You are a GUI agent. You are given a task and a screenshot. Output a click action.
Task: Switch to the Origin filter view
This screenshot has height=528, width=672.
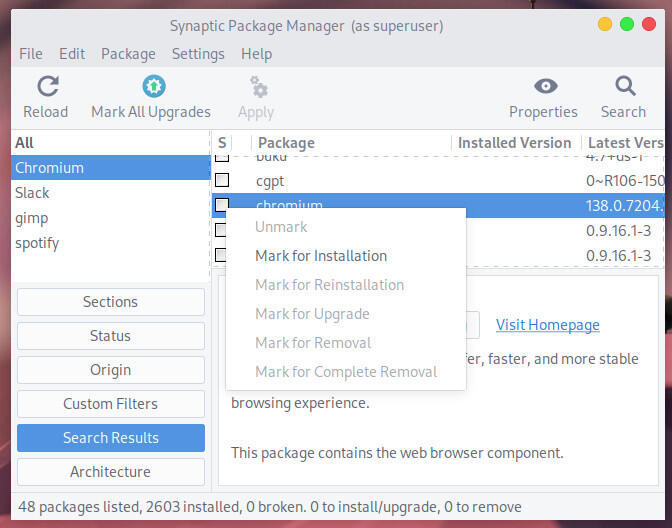coord(110,370)
